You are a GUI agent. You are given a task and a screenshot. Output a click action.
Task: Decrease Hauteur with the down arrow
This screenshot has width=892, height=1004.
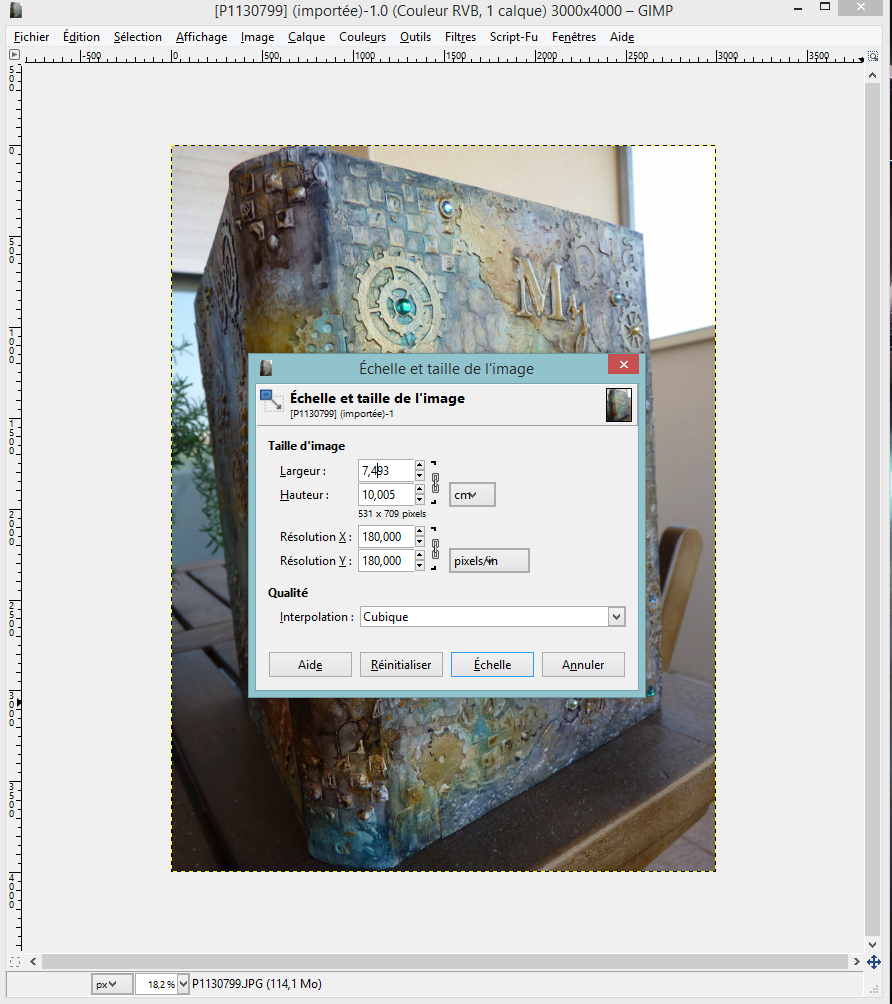pyautogui.click(x=419, y=499)
